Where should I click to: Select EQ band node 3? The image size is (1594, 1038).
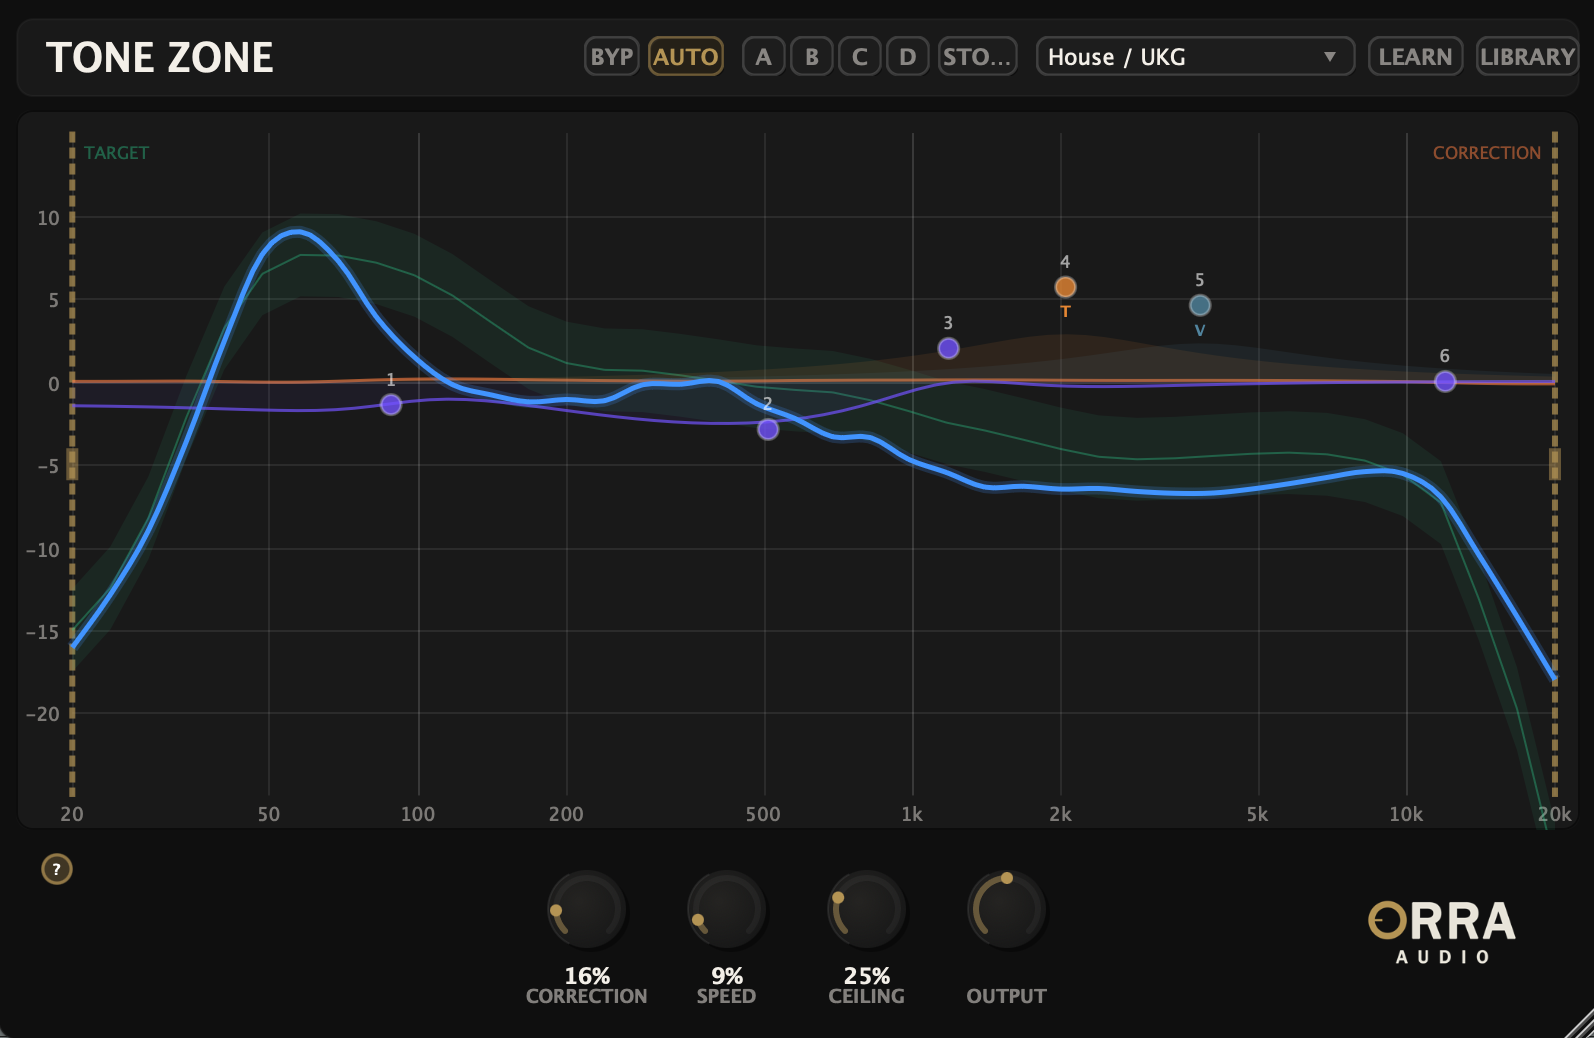tap(948, 348)
